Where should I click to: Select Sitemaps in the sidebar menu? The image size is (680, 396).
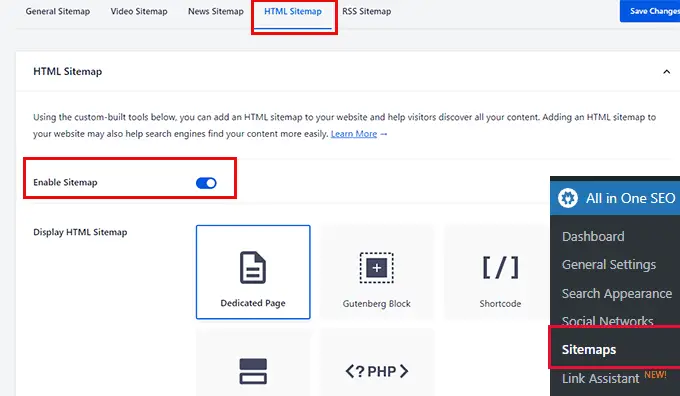(x=588, y=350)
